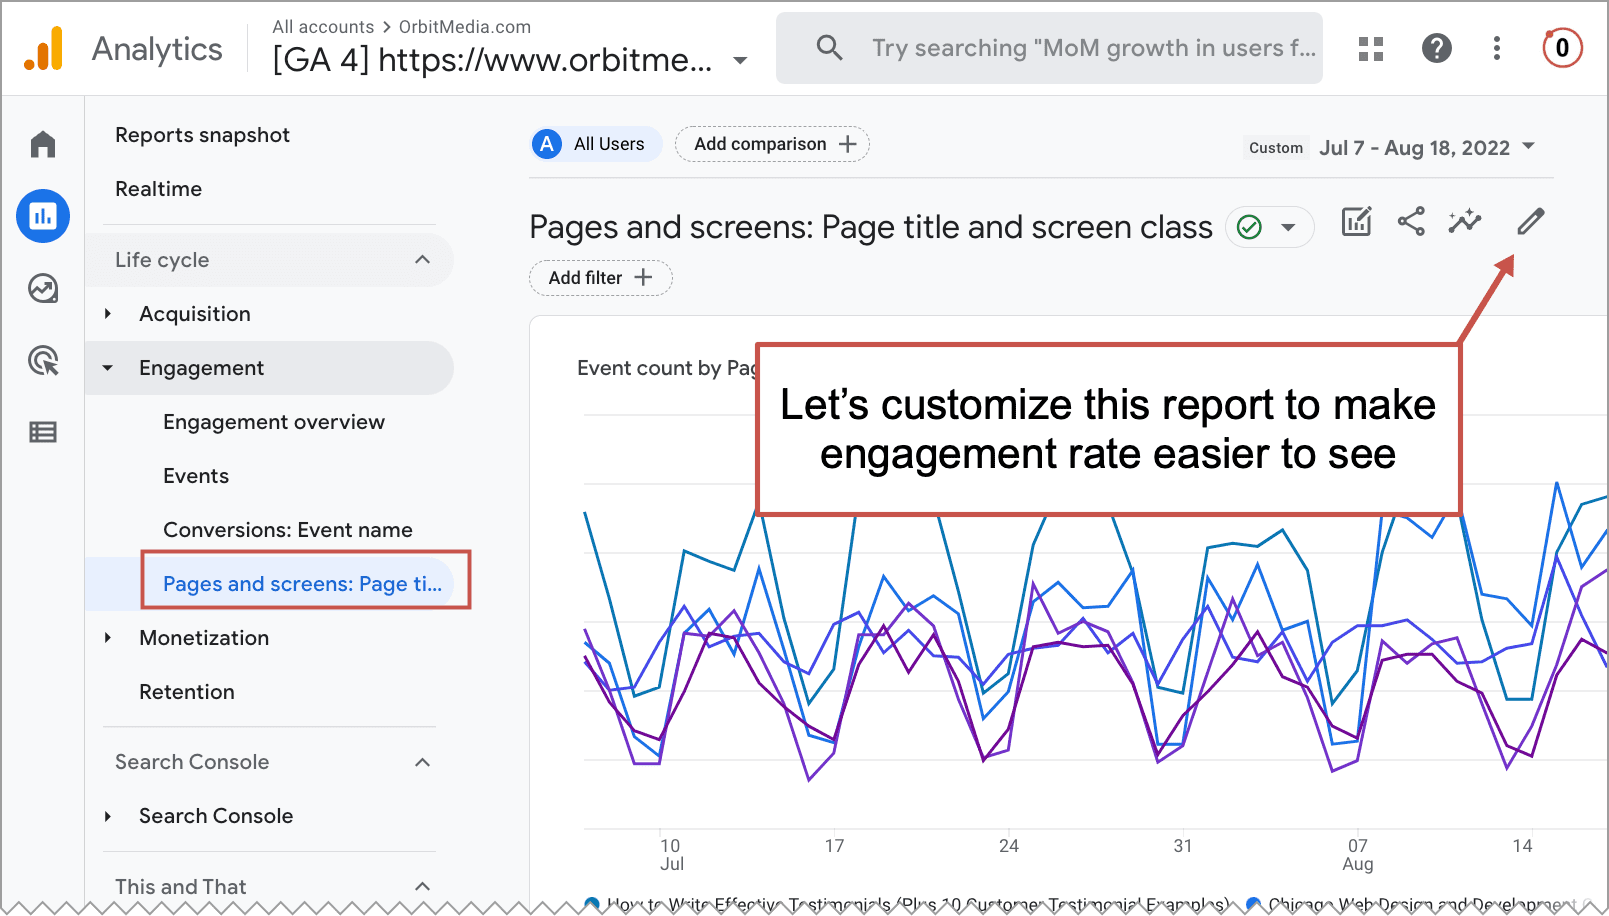Click the Life cycle section heading

pos(162,260)
